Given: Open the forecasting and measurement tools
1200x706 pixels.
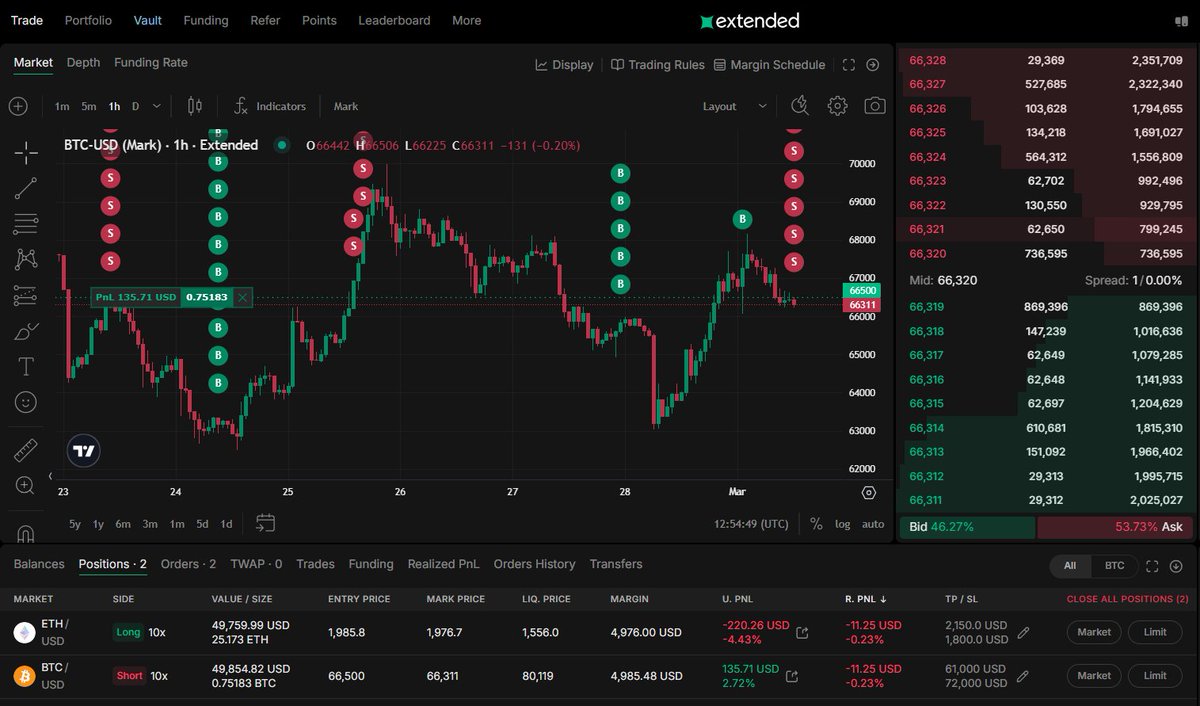Looking at the screenshot, I should 26,295.
